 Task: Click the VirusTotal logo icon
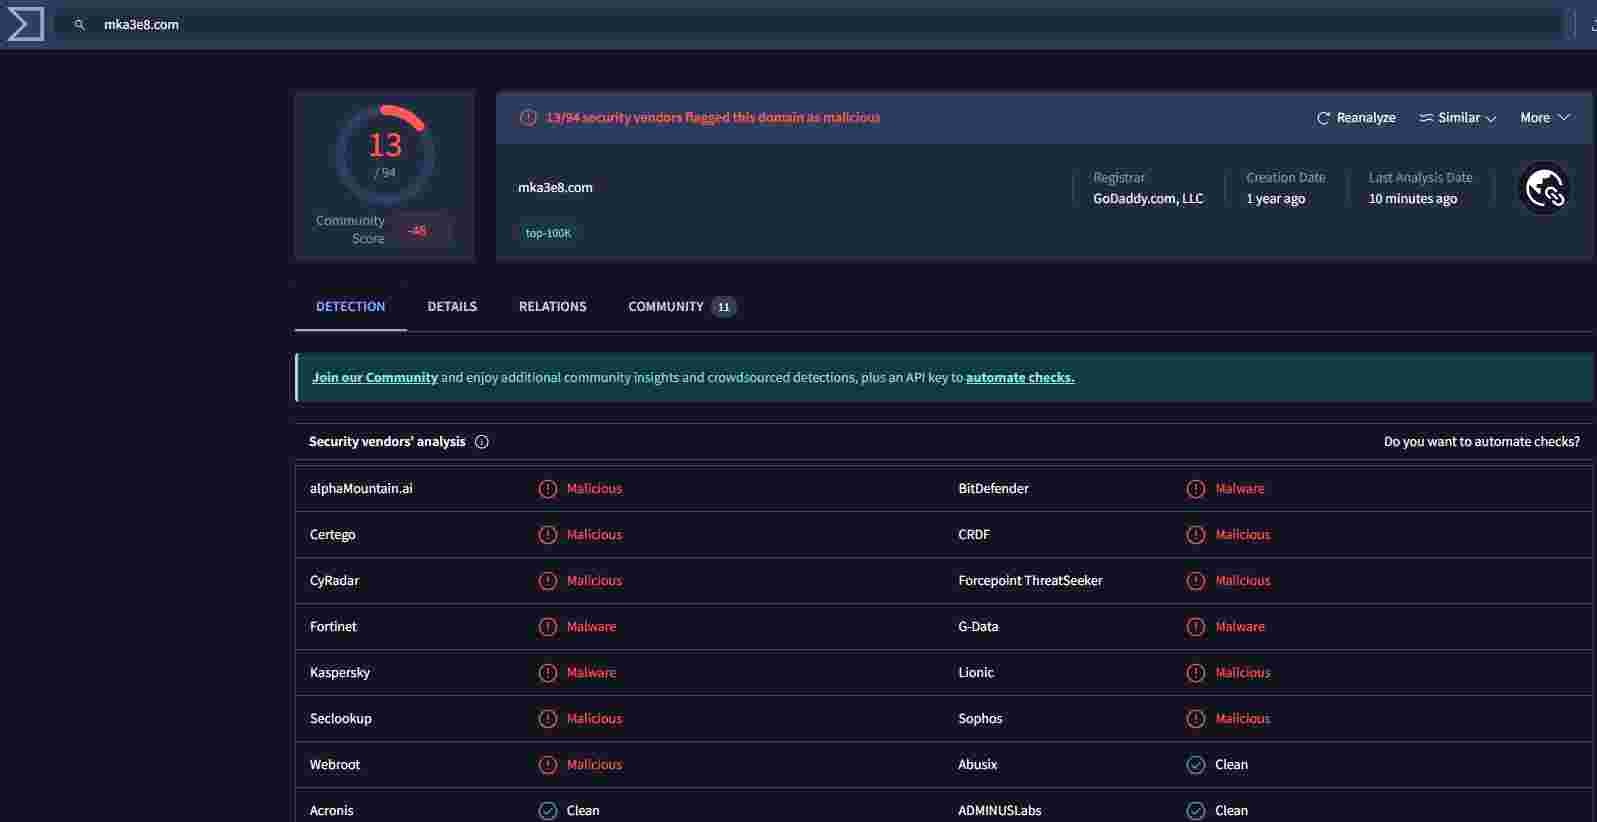(25, 24)
